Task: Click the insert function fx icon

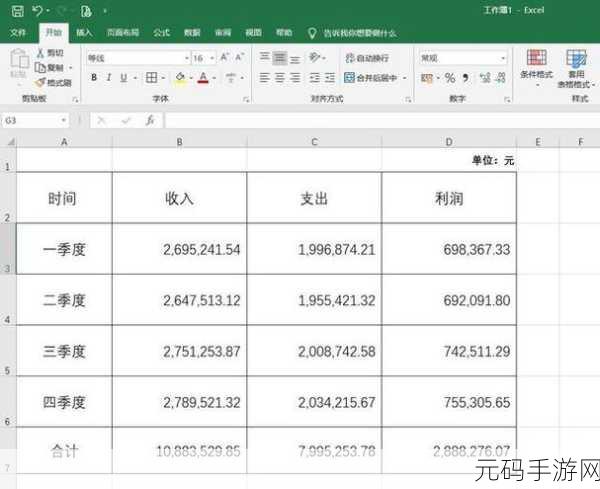Action: click(x=150, y=121)
